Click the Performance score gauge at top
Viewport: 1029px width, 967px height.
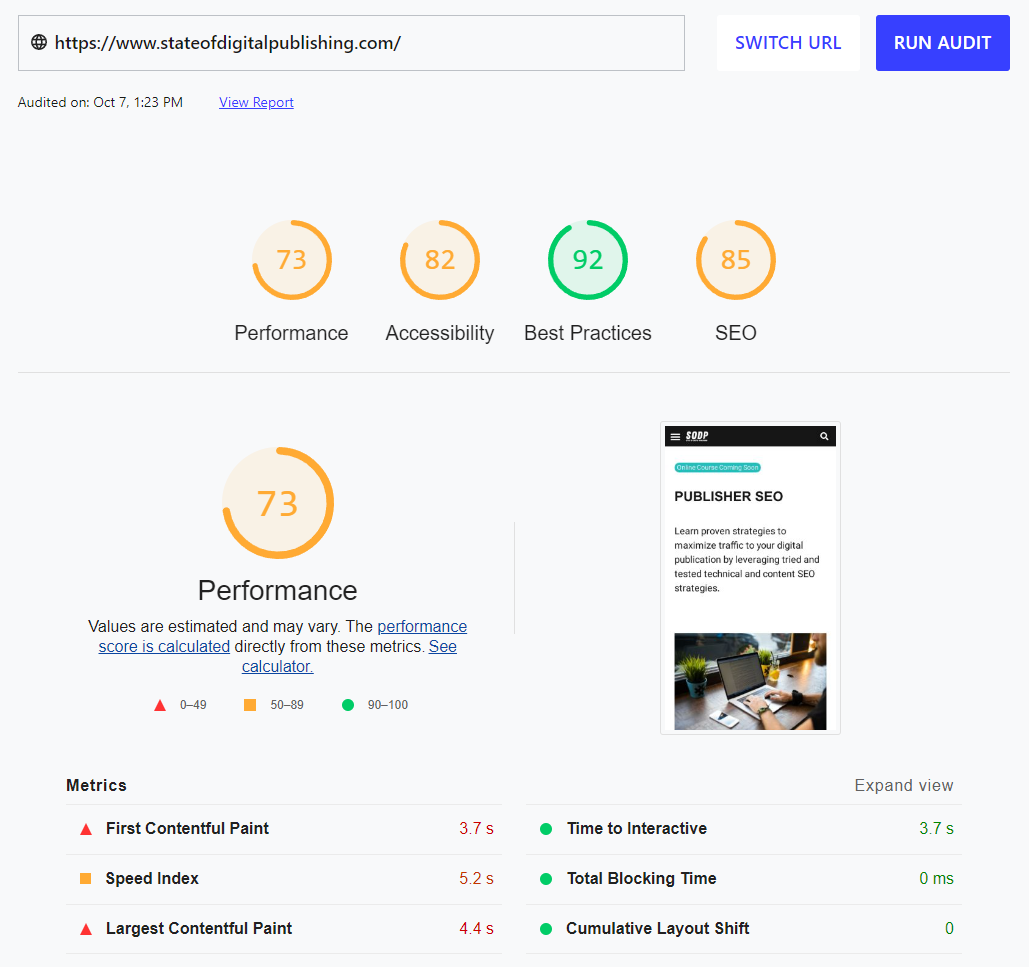[291, 260]
